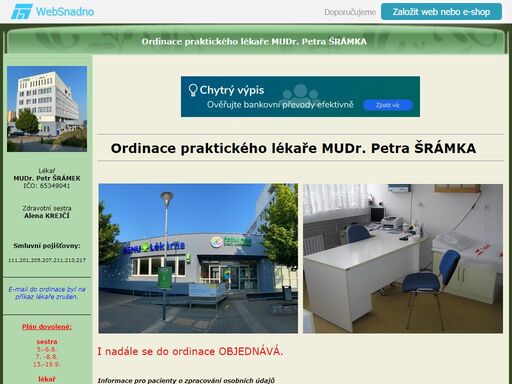512x384 pixels.
Task: Click the lightbulb icon in ad
Action: pyautogui.click(x=193, y=90)
